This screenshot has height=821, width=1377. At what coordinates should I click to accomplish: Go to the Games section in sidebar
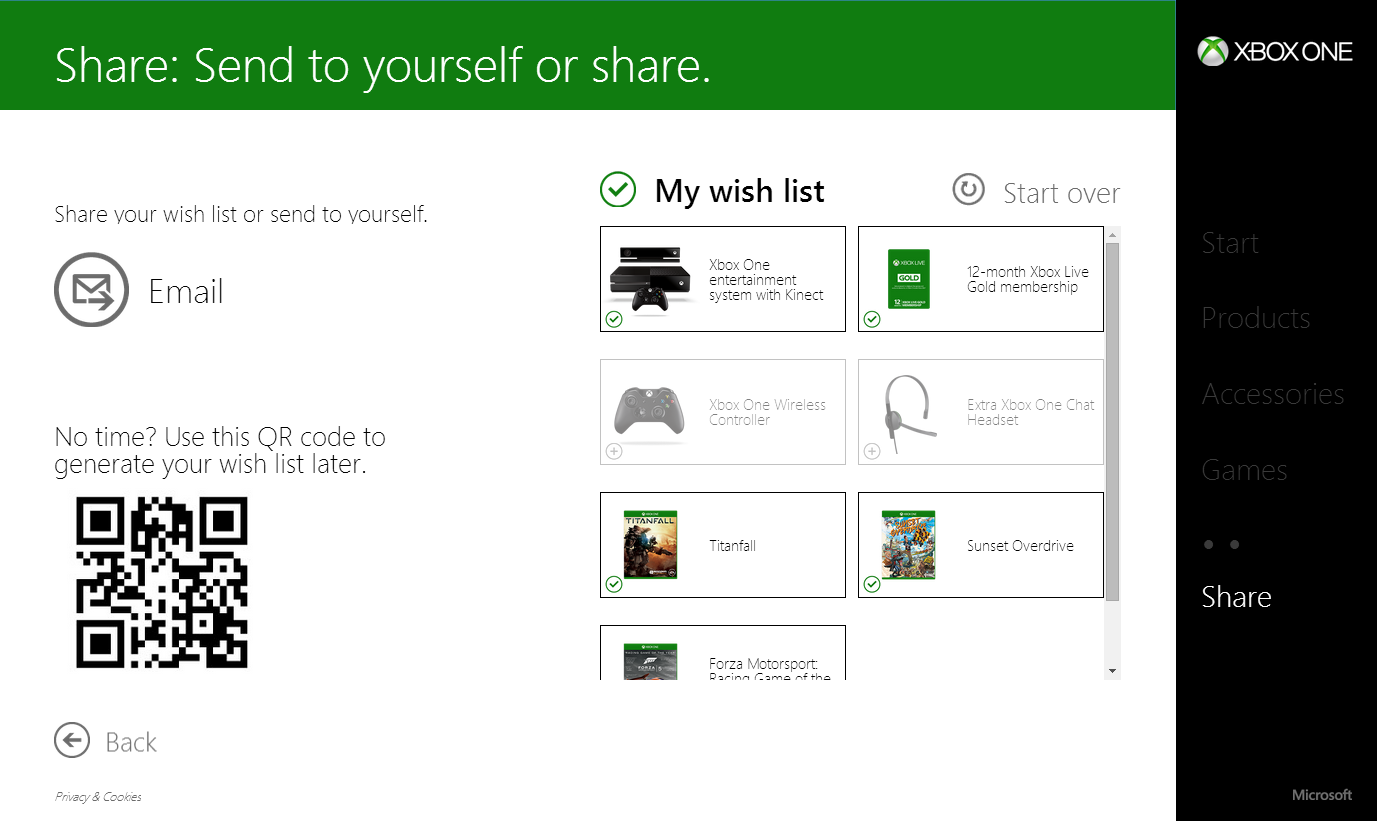pyautogui.click(x=1244, y=470)
